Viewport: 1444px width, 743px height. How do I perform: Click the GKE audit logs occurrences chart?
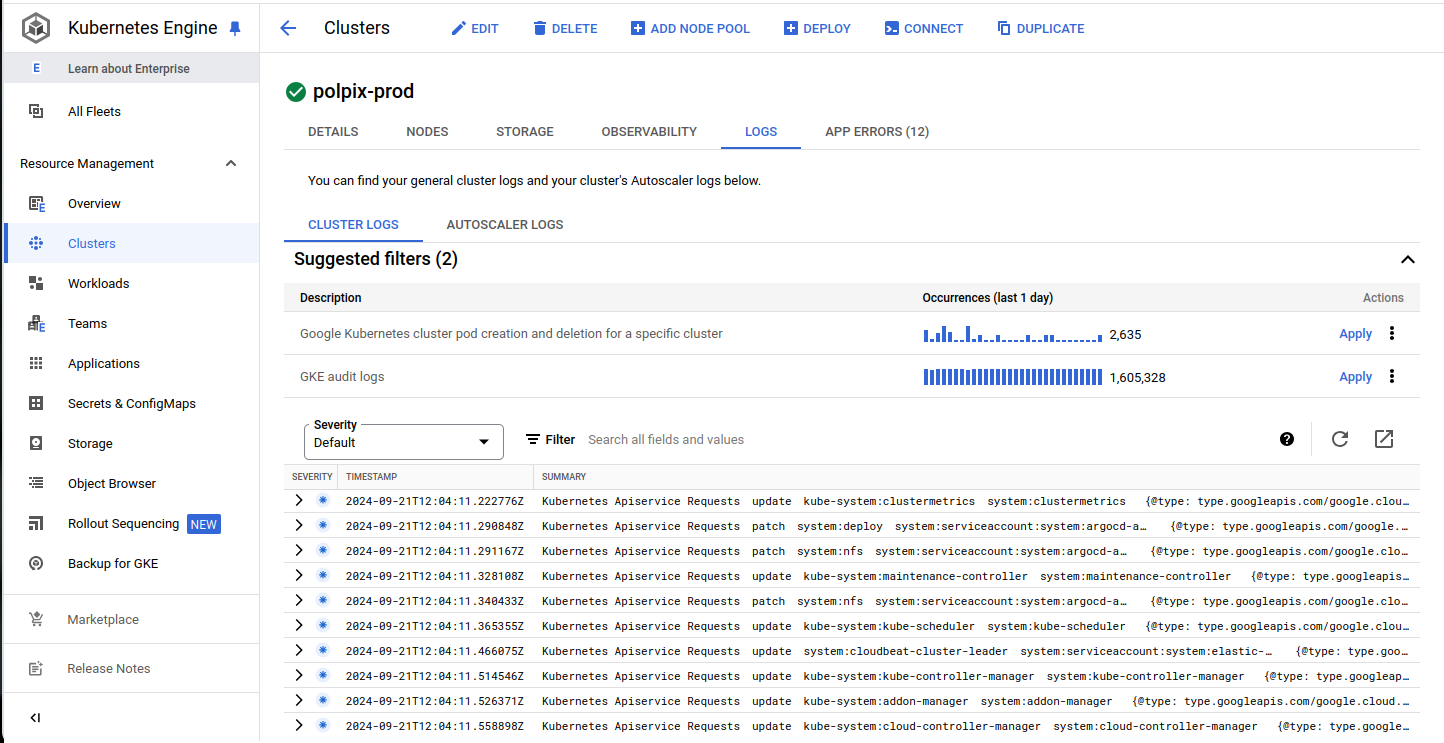point(1012,377)
